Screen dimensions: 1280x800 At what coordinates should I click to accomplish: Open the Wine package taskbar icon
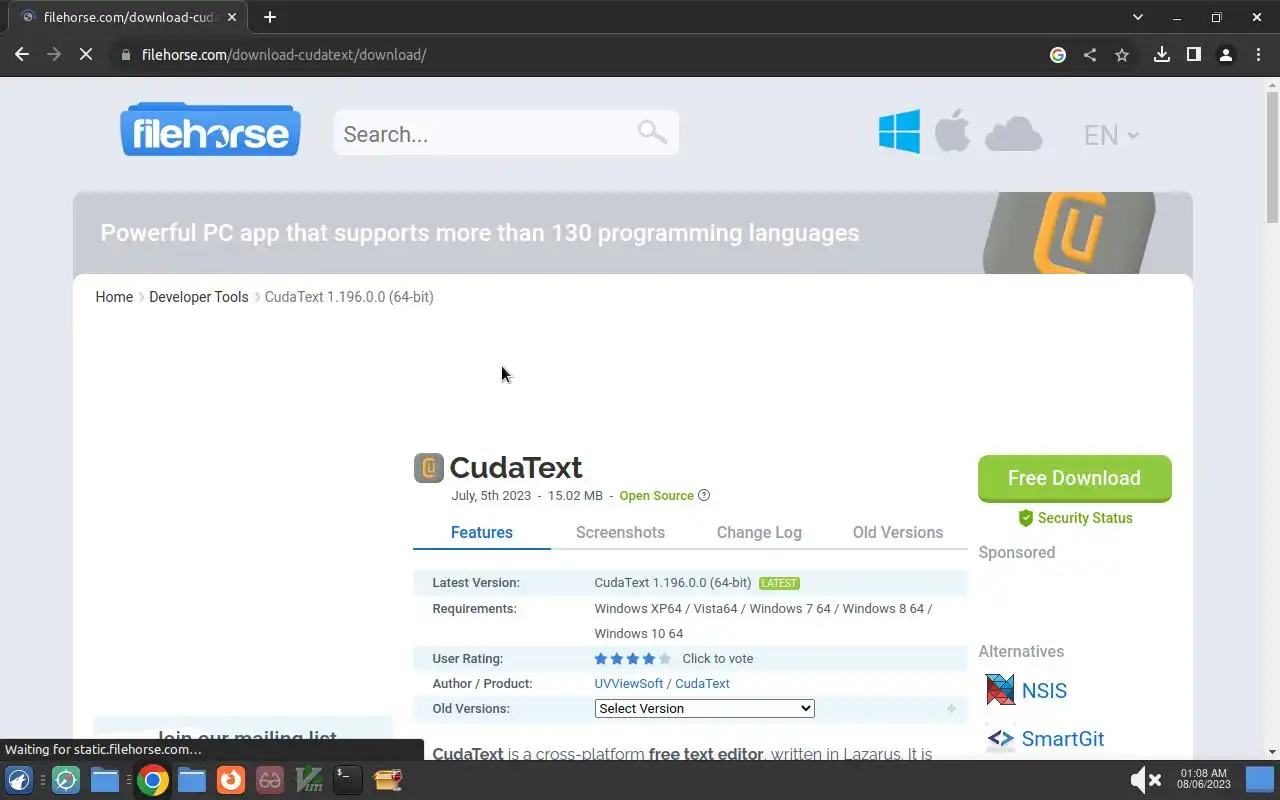387,779
